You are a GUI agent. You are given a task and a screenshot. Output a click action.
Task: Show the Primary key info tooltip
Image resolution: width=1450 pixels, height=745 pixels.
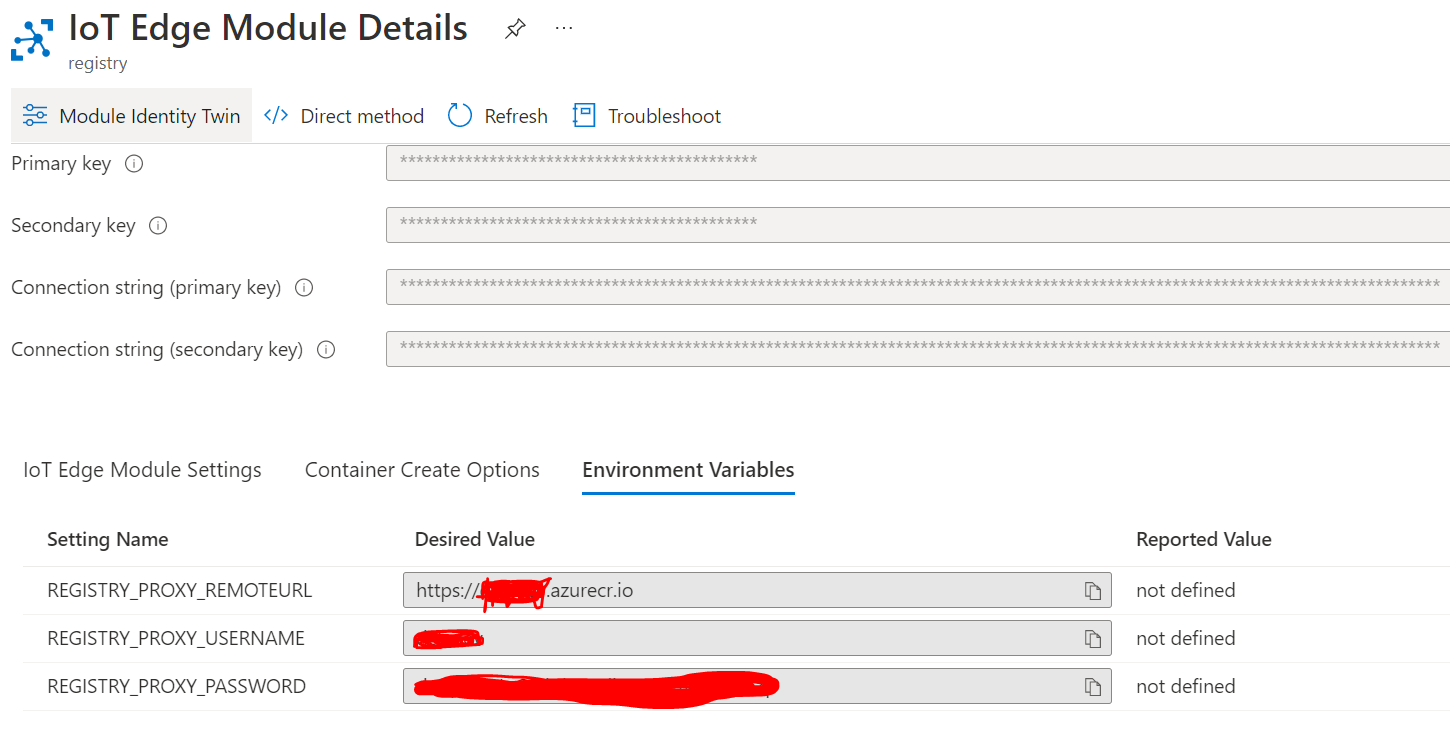coord(134,163)
